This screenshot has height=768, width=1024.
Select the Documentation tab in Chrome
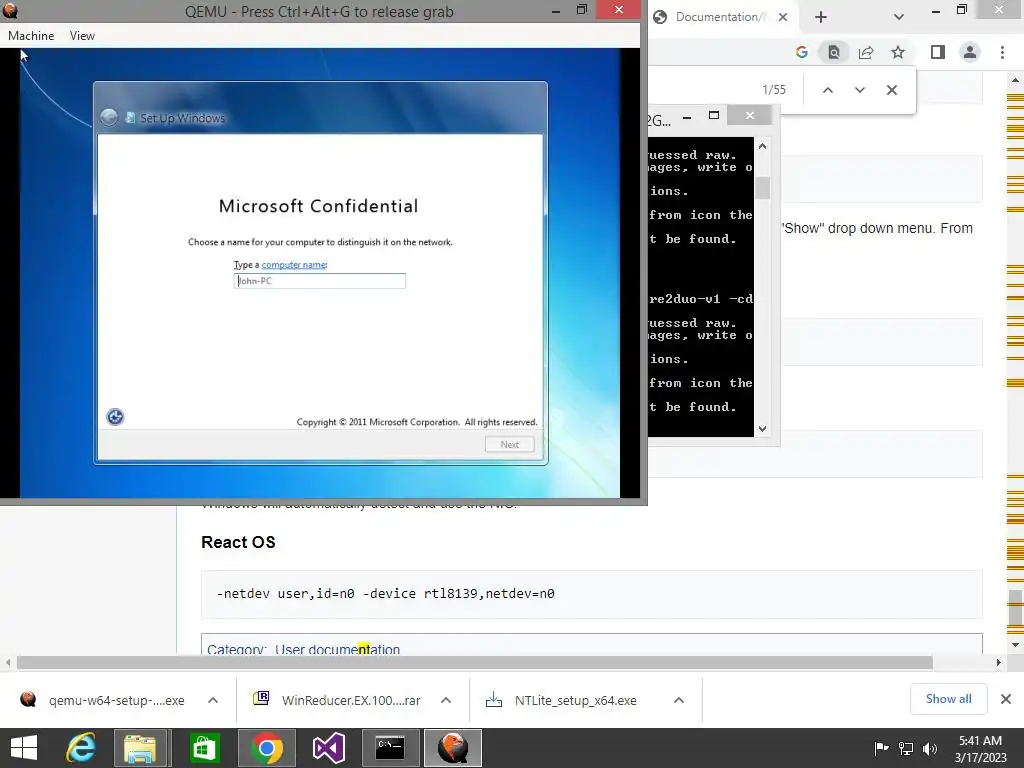(x=718, y=17)
